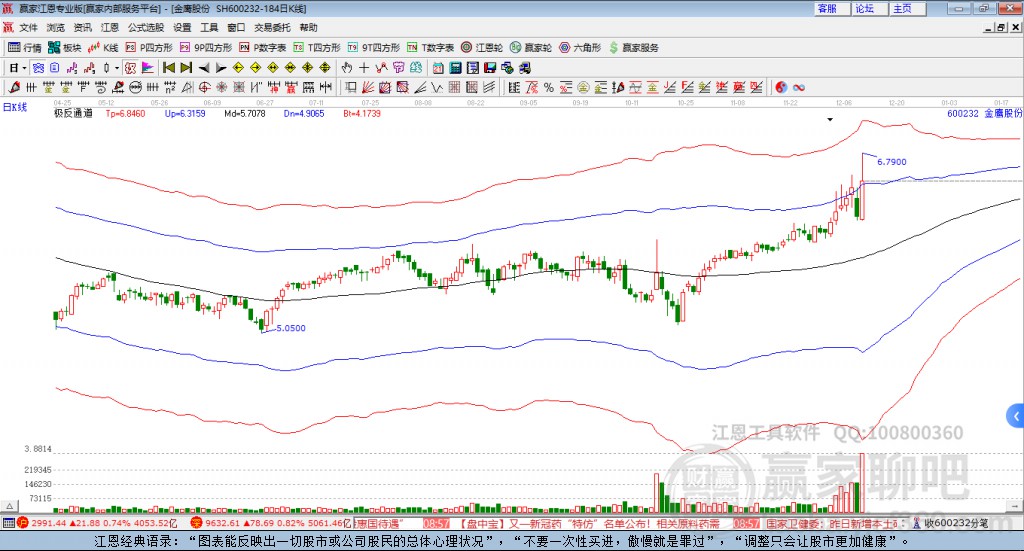The image size is (1024, 551).
Task: Open the 窗口 menu
Action: (x=236, y=27)
